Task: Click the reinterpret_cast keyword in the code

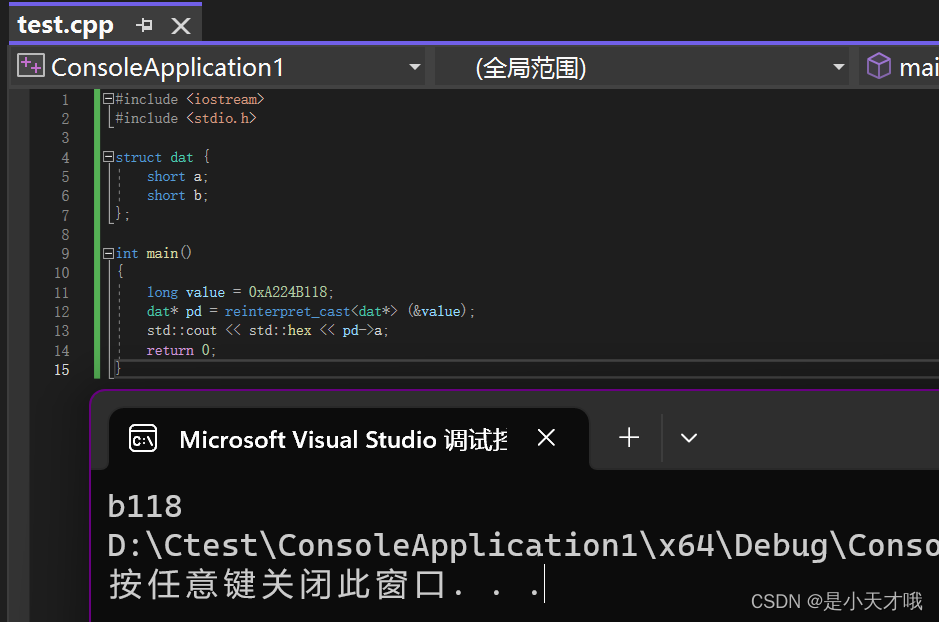Action: click(x=287, y=311)
